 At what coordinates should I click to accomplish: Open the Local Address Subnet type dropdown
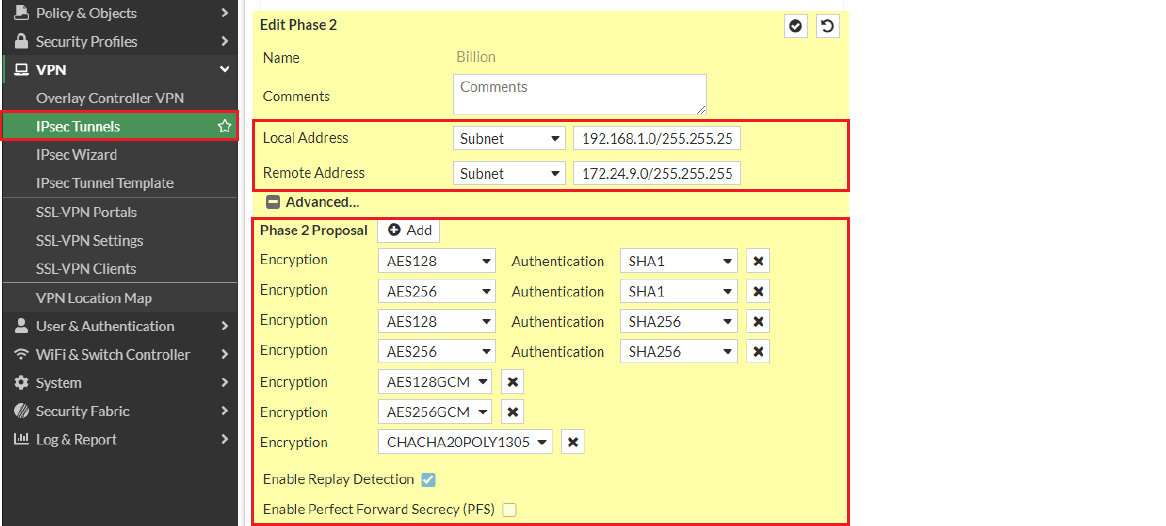(x=509, y=139)
